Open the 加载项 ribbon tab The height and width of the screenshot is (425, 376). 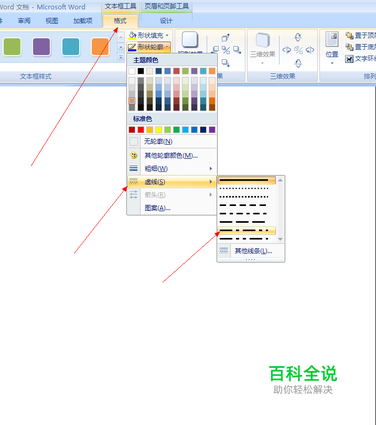83,21
